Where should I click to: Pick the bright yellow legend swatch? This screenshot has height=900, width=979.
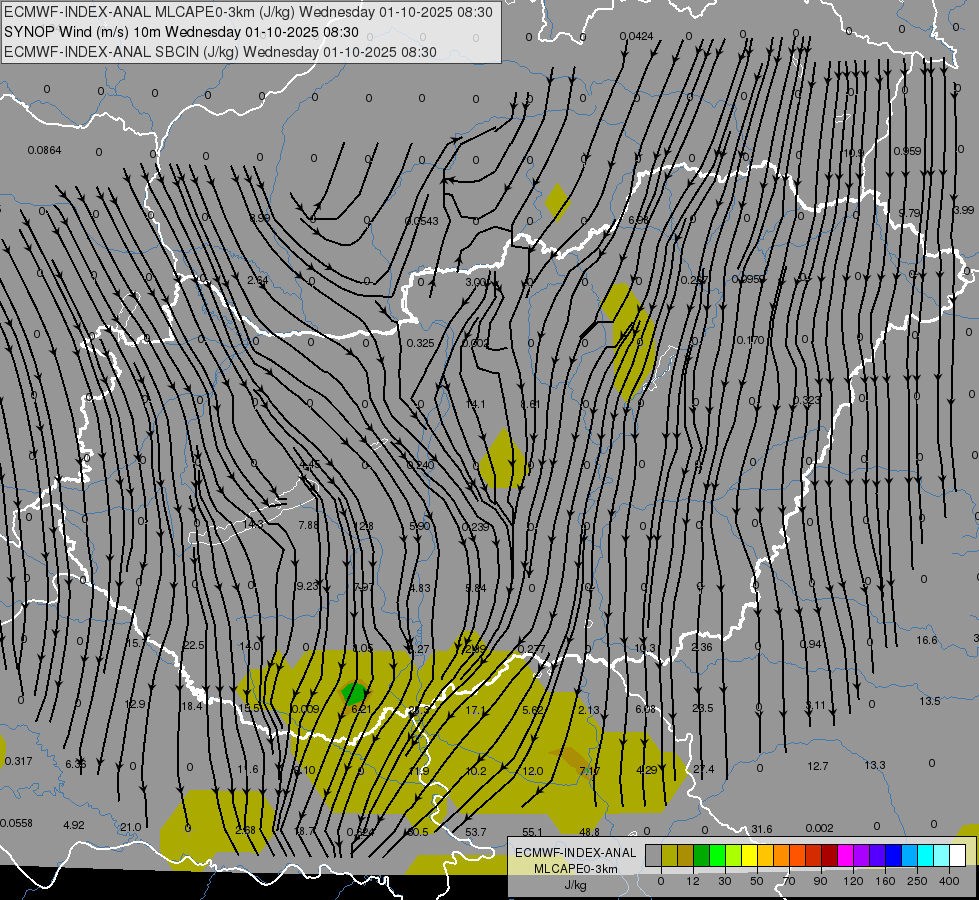pos(749,855)
